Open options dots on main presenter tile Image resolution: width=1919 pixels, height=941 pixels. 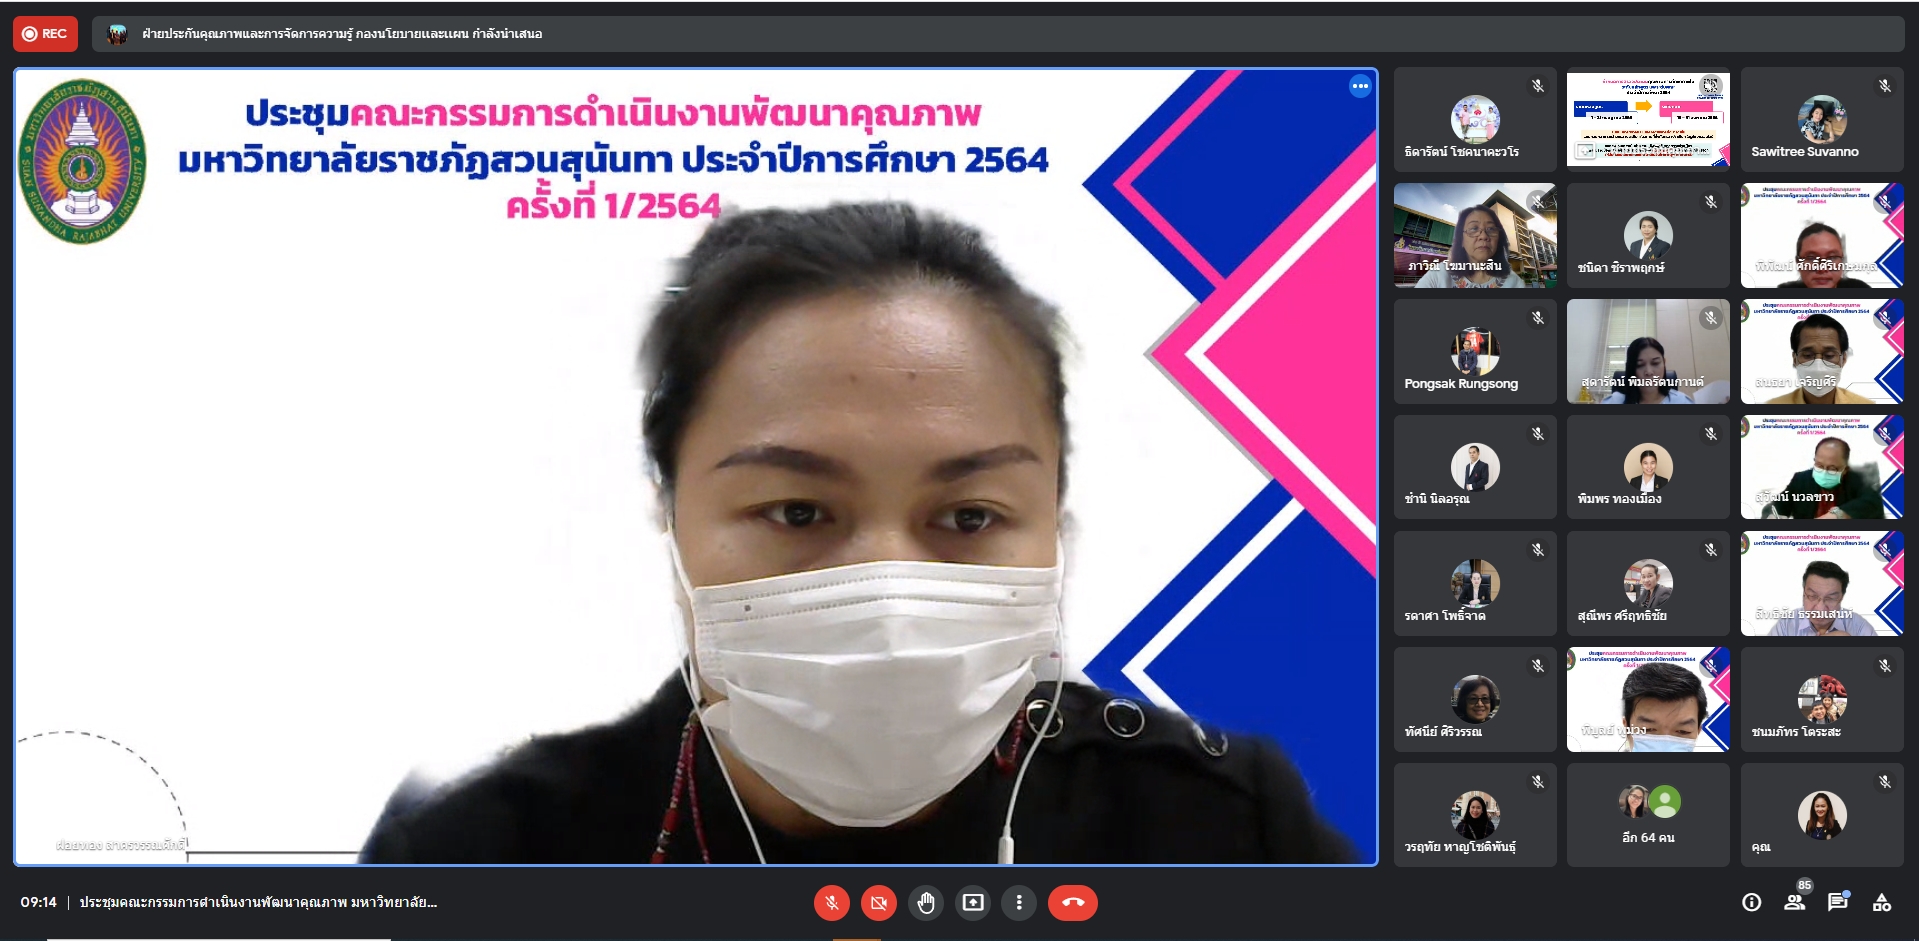[x=1360, y=87]
